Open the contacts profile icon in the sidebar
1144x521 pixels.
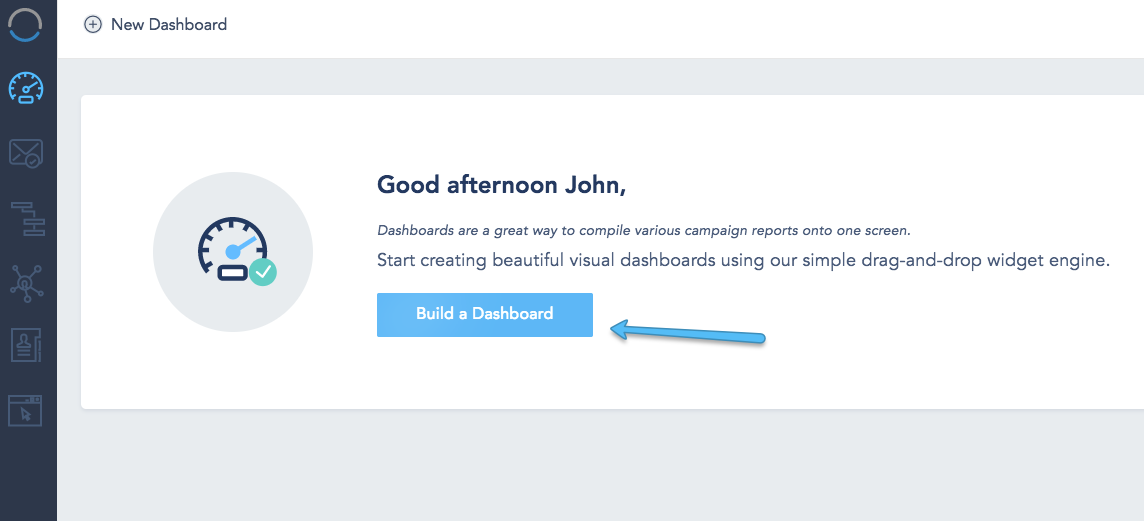[26, 344]
